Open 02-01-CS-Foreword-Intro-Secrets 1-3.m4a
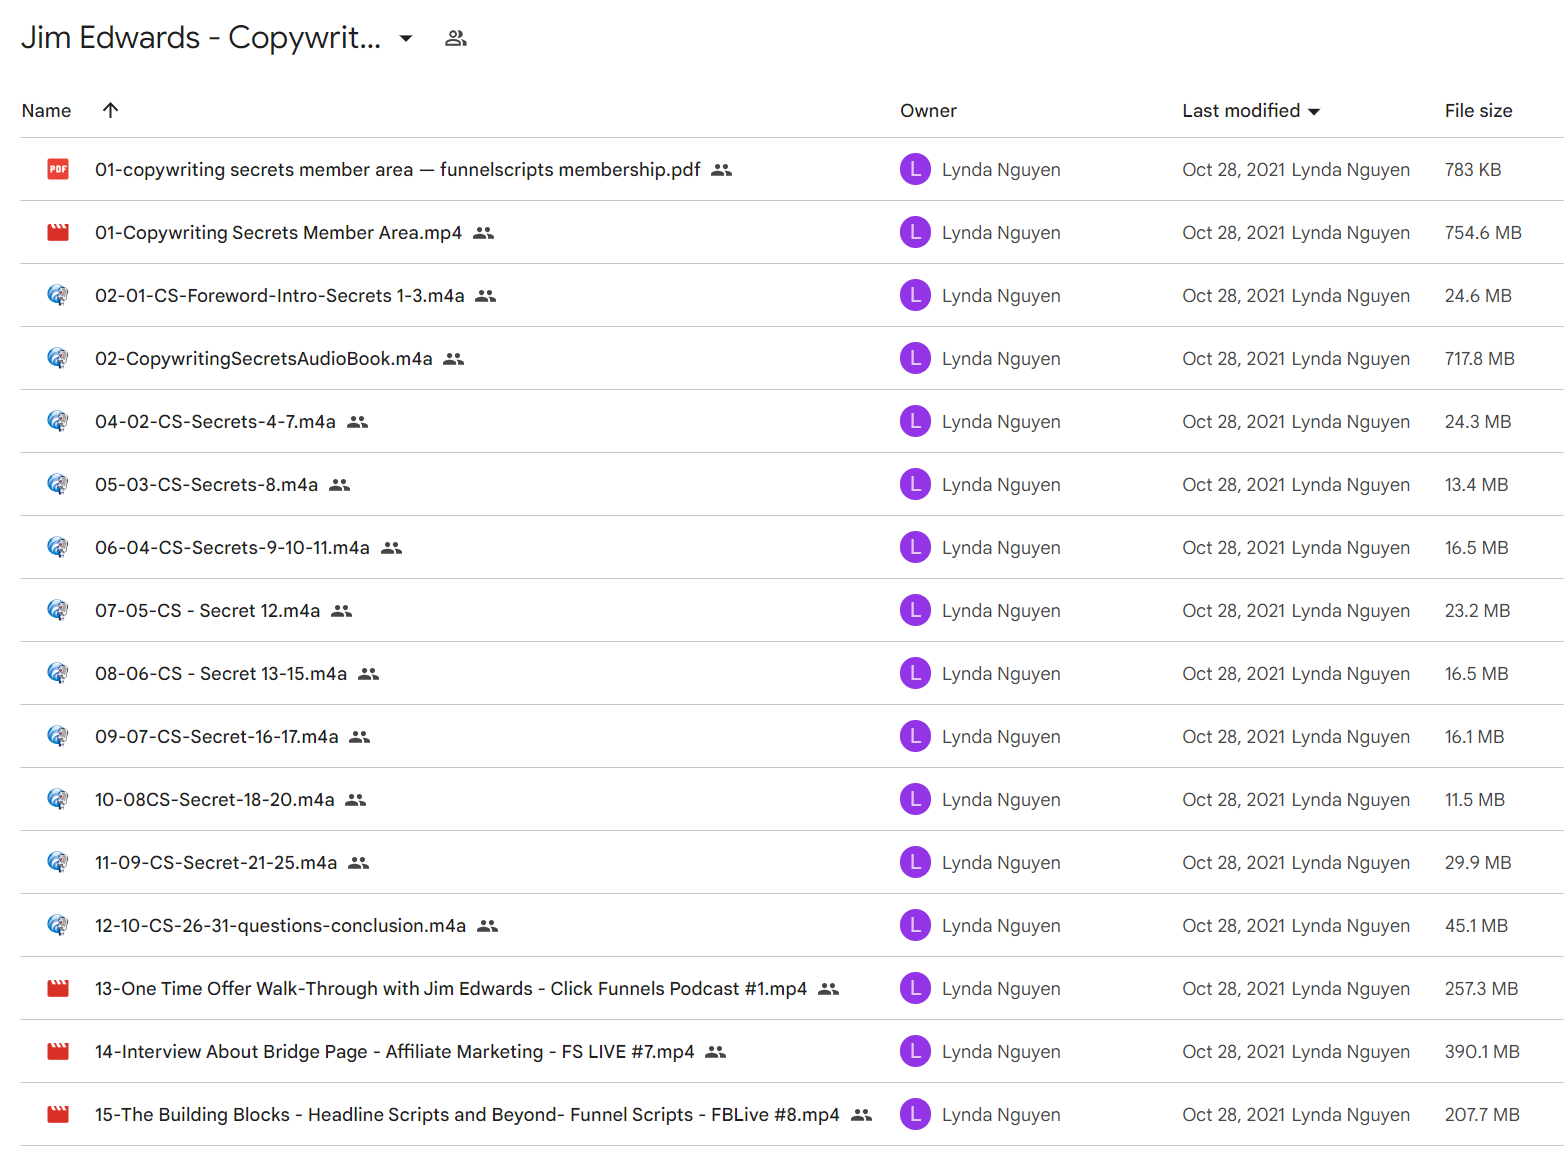 point(279,296)
